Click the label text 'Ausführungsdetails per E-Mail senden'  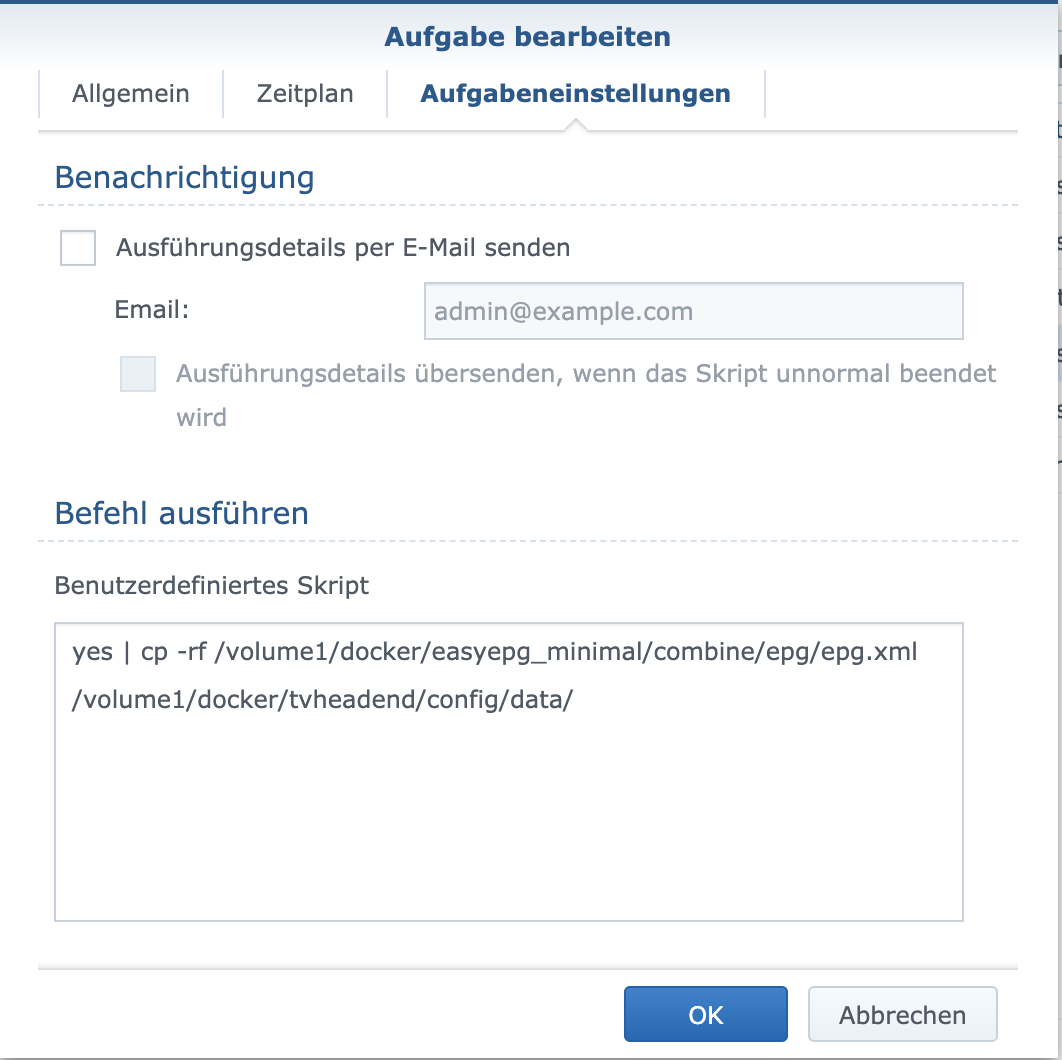pos(343,248)
